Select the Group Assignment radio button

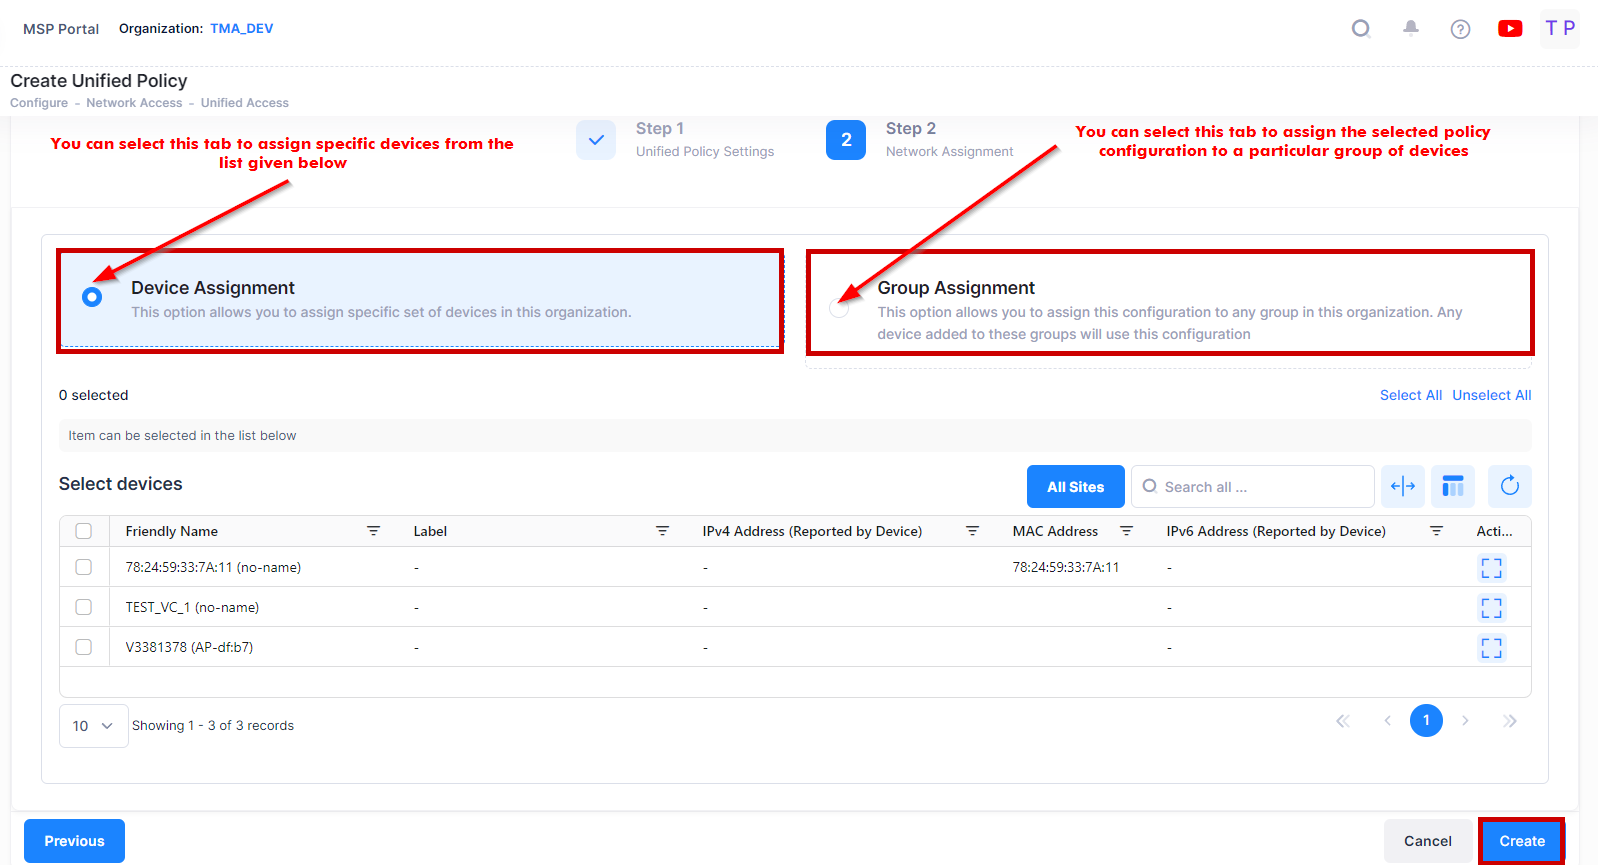(839, 308)
